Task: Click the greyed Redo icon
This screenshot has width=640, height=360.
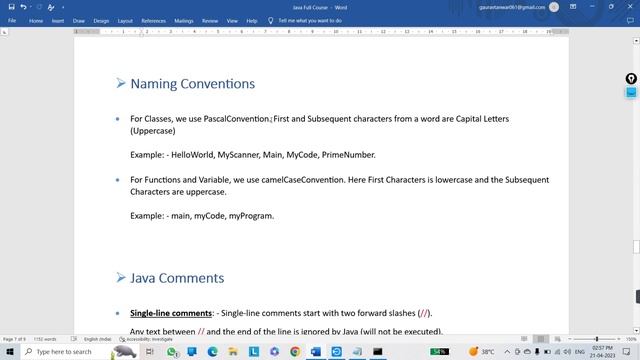Action: coord(39,7)
